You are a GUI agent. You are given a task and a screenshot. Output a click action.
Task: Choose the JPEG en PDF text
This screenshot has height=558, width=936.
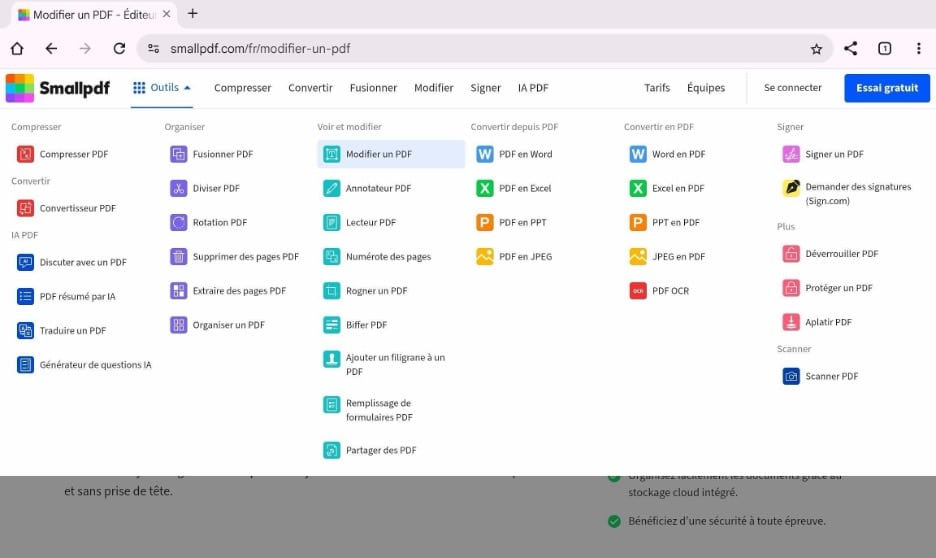679,257
